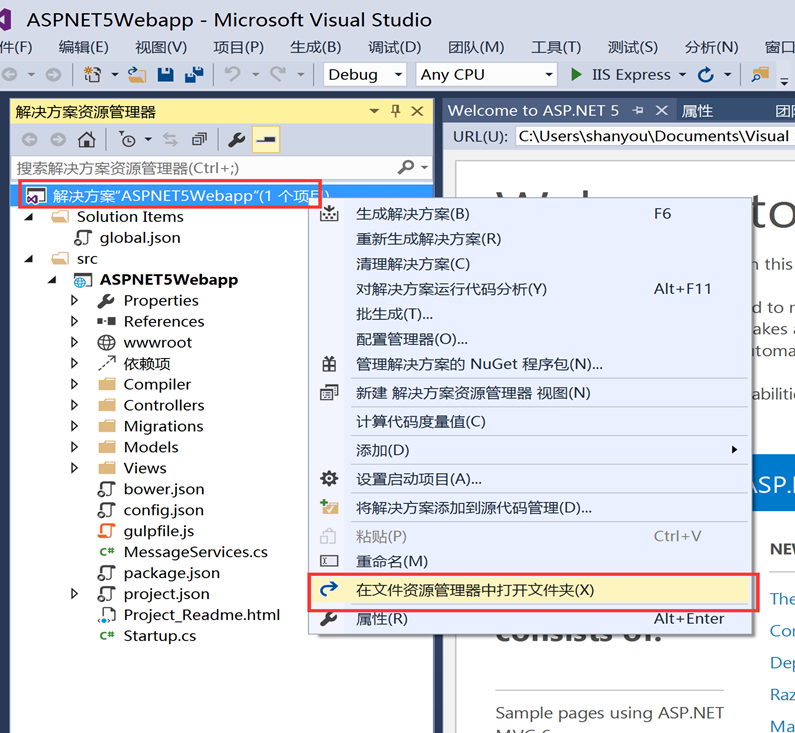Toggle pin on the Solution Explorer panel

(395, 111)
